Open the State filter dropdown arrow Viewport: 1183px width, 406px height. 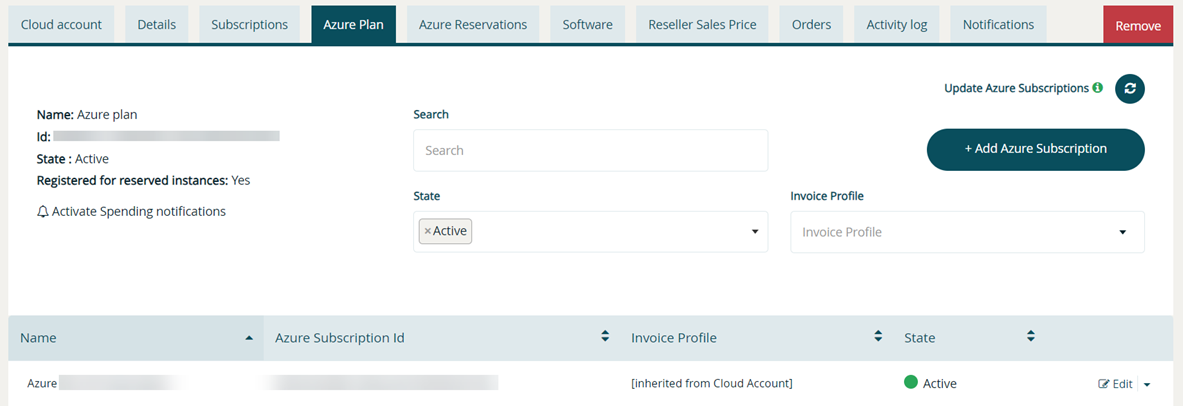pyautogui.click(x=754, y=232)
